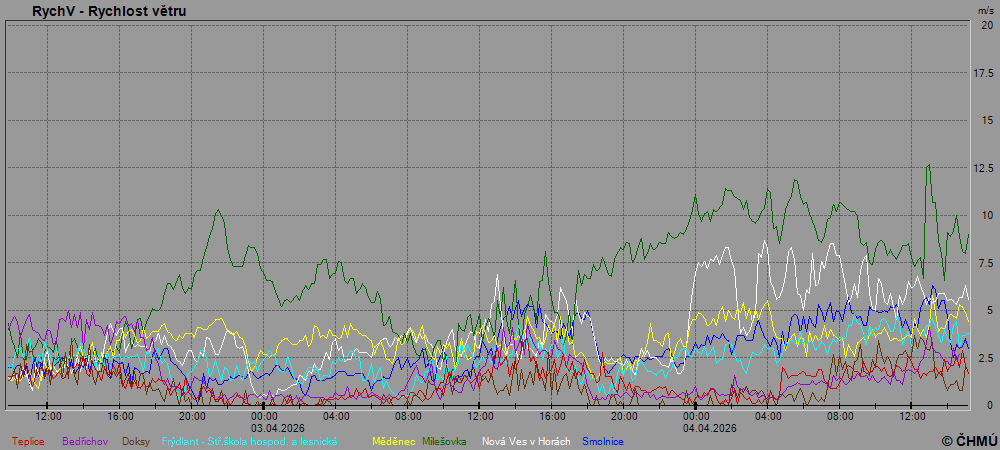Select the cyan Frýdlant station legend entry
Image resolution: width=1000 pixels, height=450 pixels.
(250, 441)
